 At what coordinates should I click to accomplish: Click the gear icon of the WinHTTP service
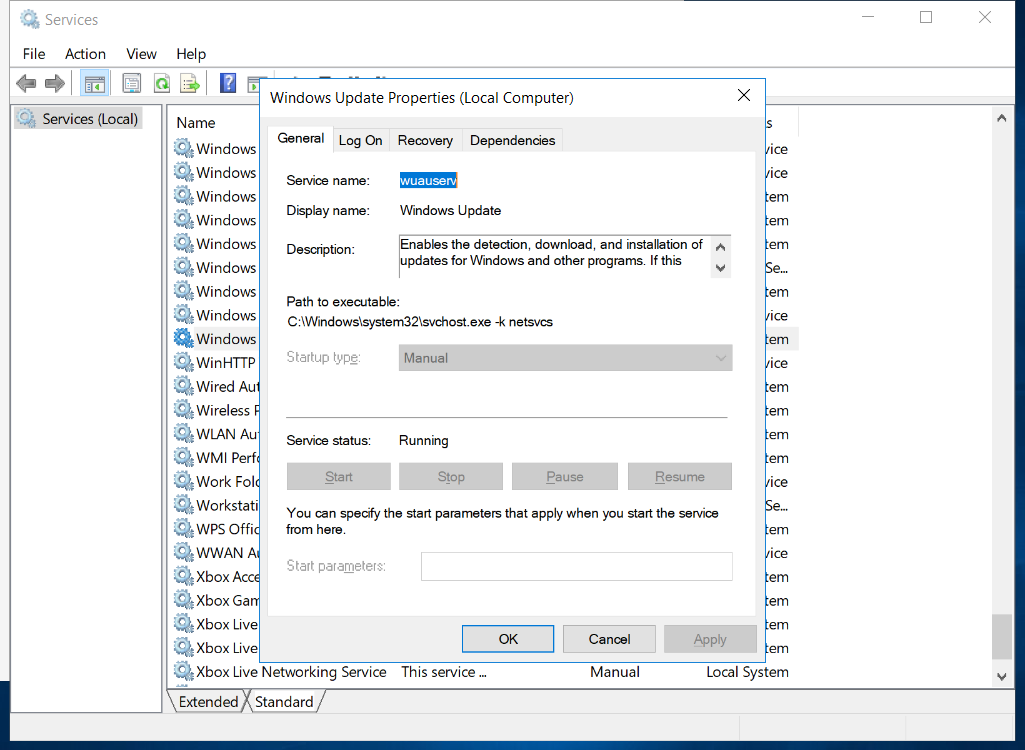[x=184, y=362]
